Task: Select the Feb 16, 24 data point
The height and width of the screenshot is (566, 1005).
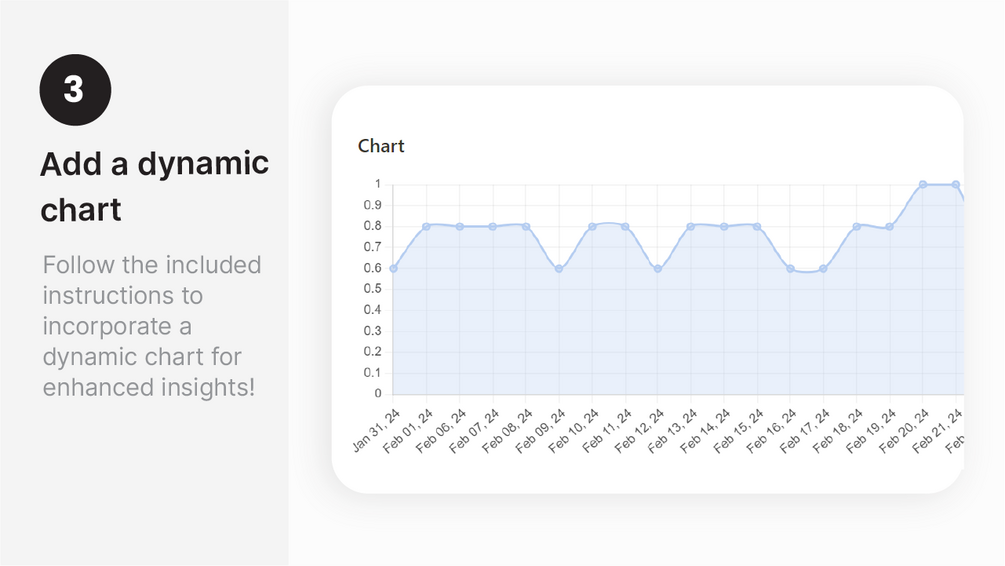Action: [x=790, y=268]
